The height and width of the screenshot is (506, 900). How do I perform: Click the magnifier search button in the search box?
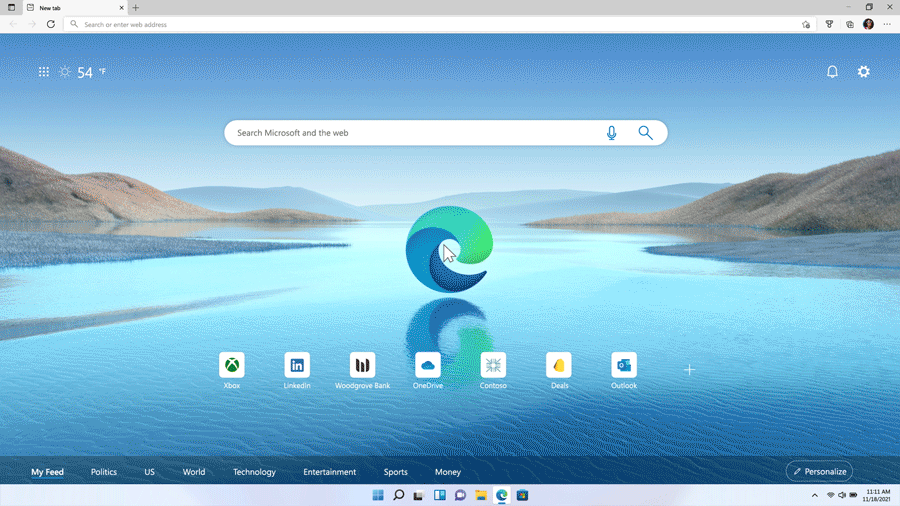point(645,133)
